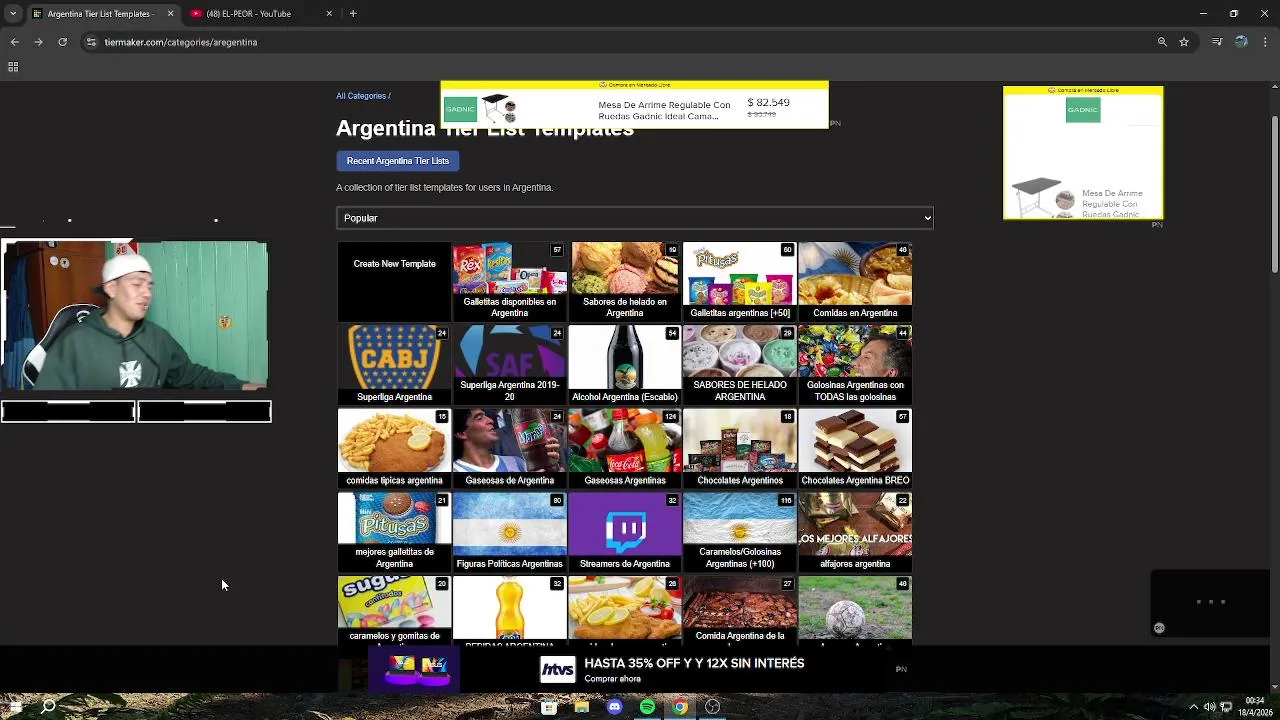Open a new browser tab with plus icon
The width and height of the screenshot is (1280, 720).
coord(353,13)
